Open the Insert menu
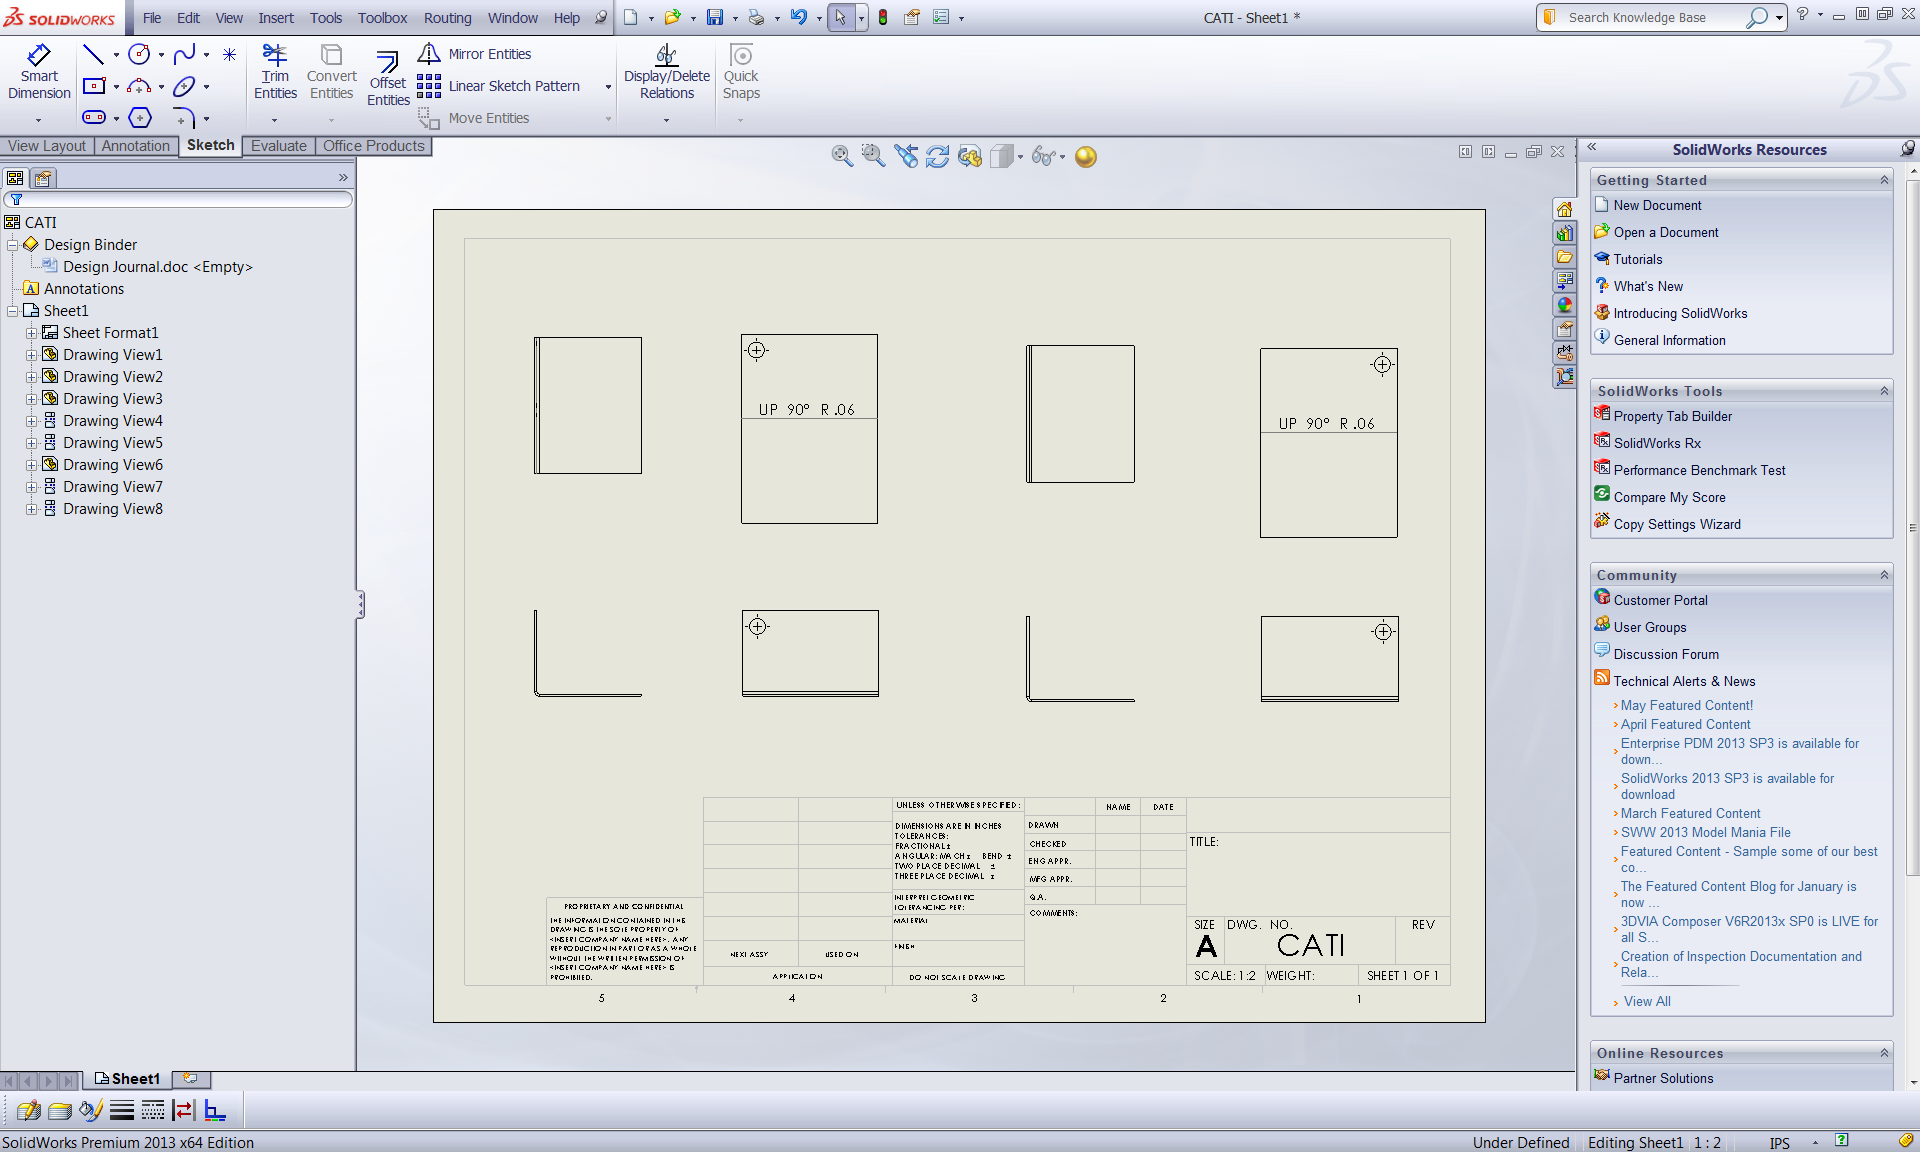The height and width of the screenshot is (1152, 1920). pos(276,18)
